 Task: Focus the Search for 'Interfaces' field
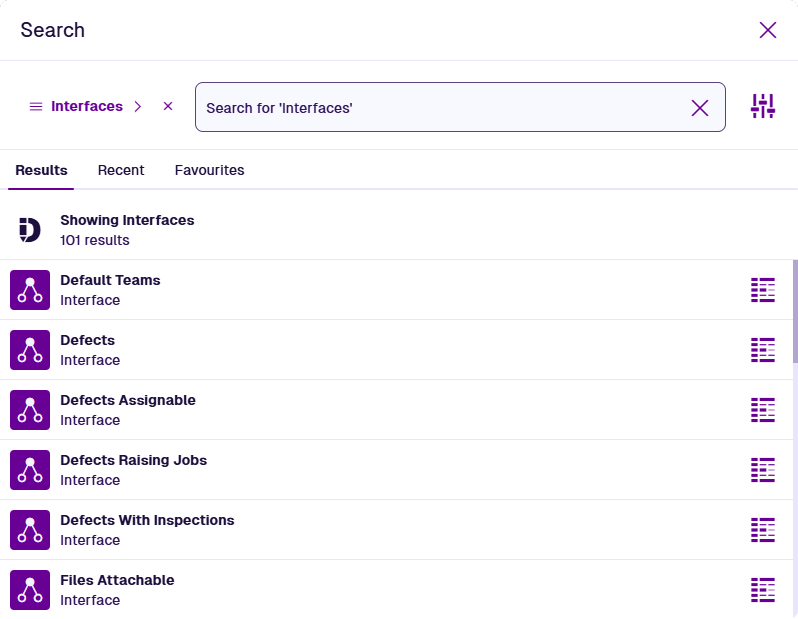(x=440, y=108)
